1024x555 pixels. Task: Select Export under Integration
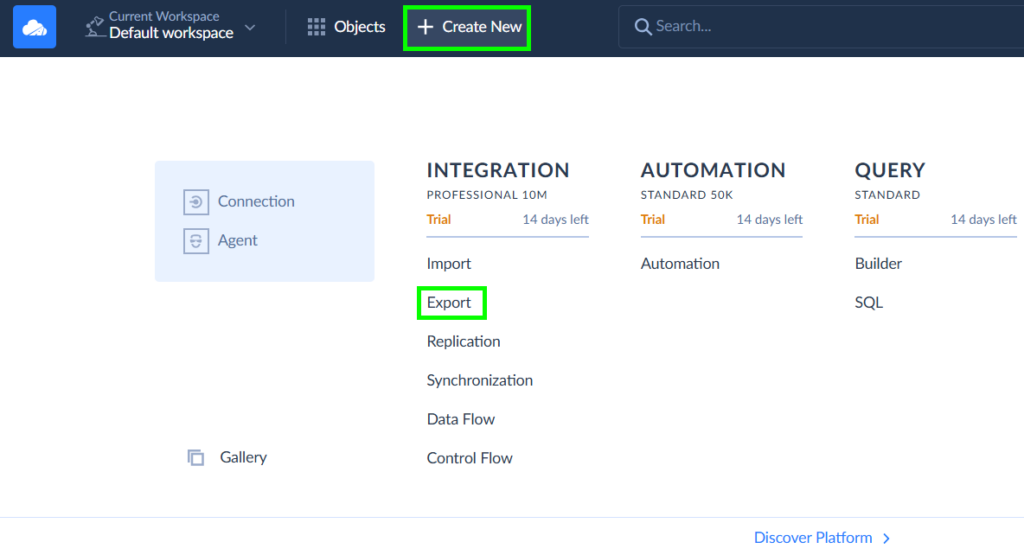[x=449, y=303]
